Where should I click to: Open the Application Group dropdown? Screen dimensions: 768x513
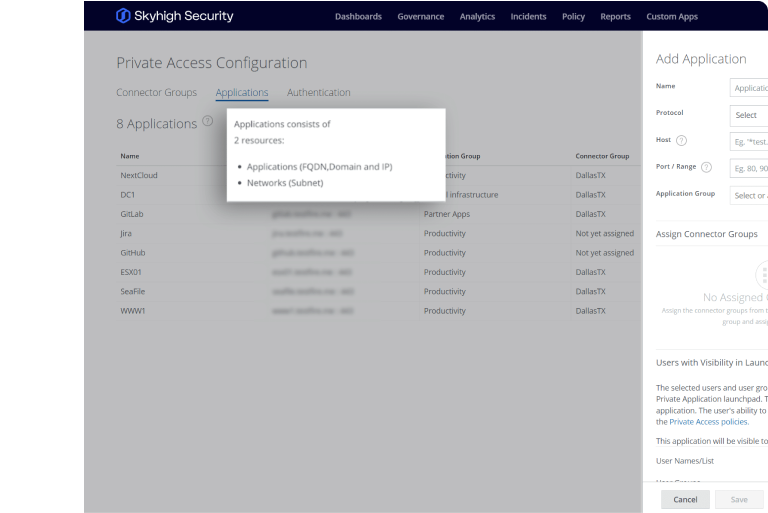[748, 195]
